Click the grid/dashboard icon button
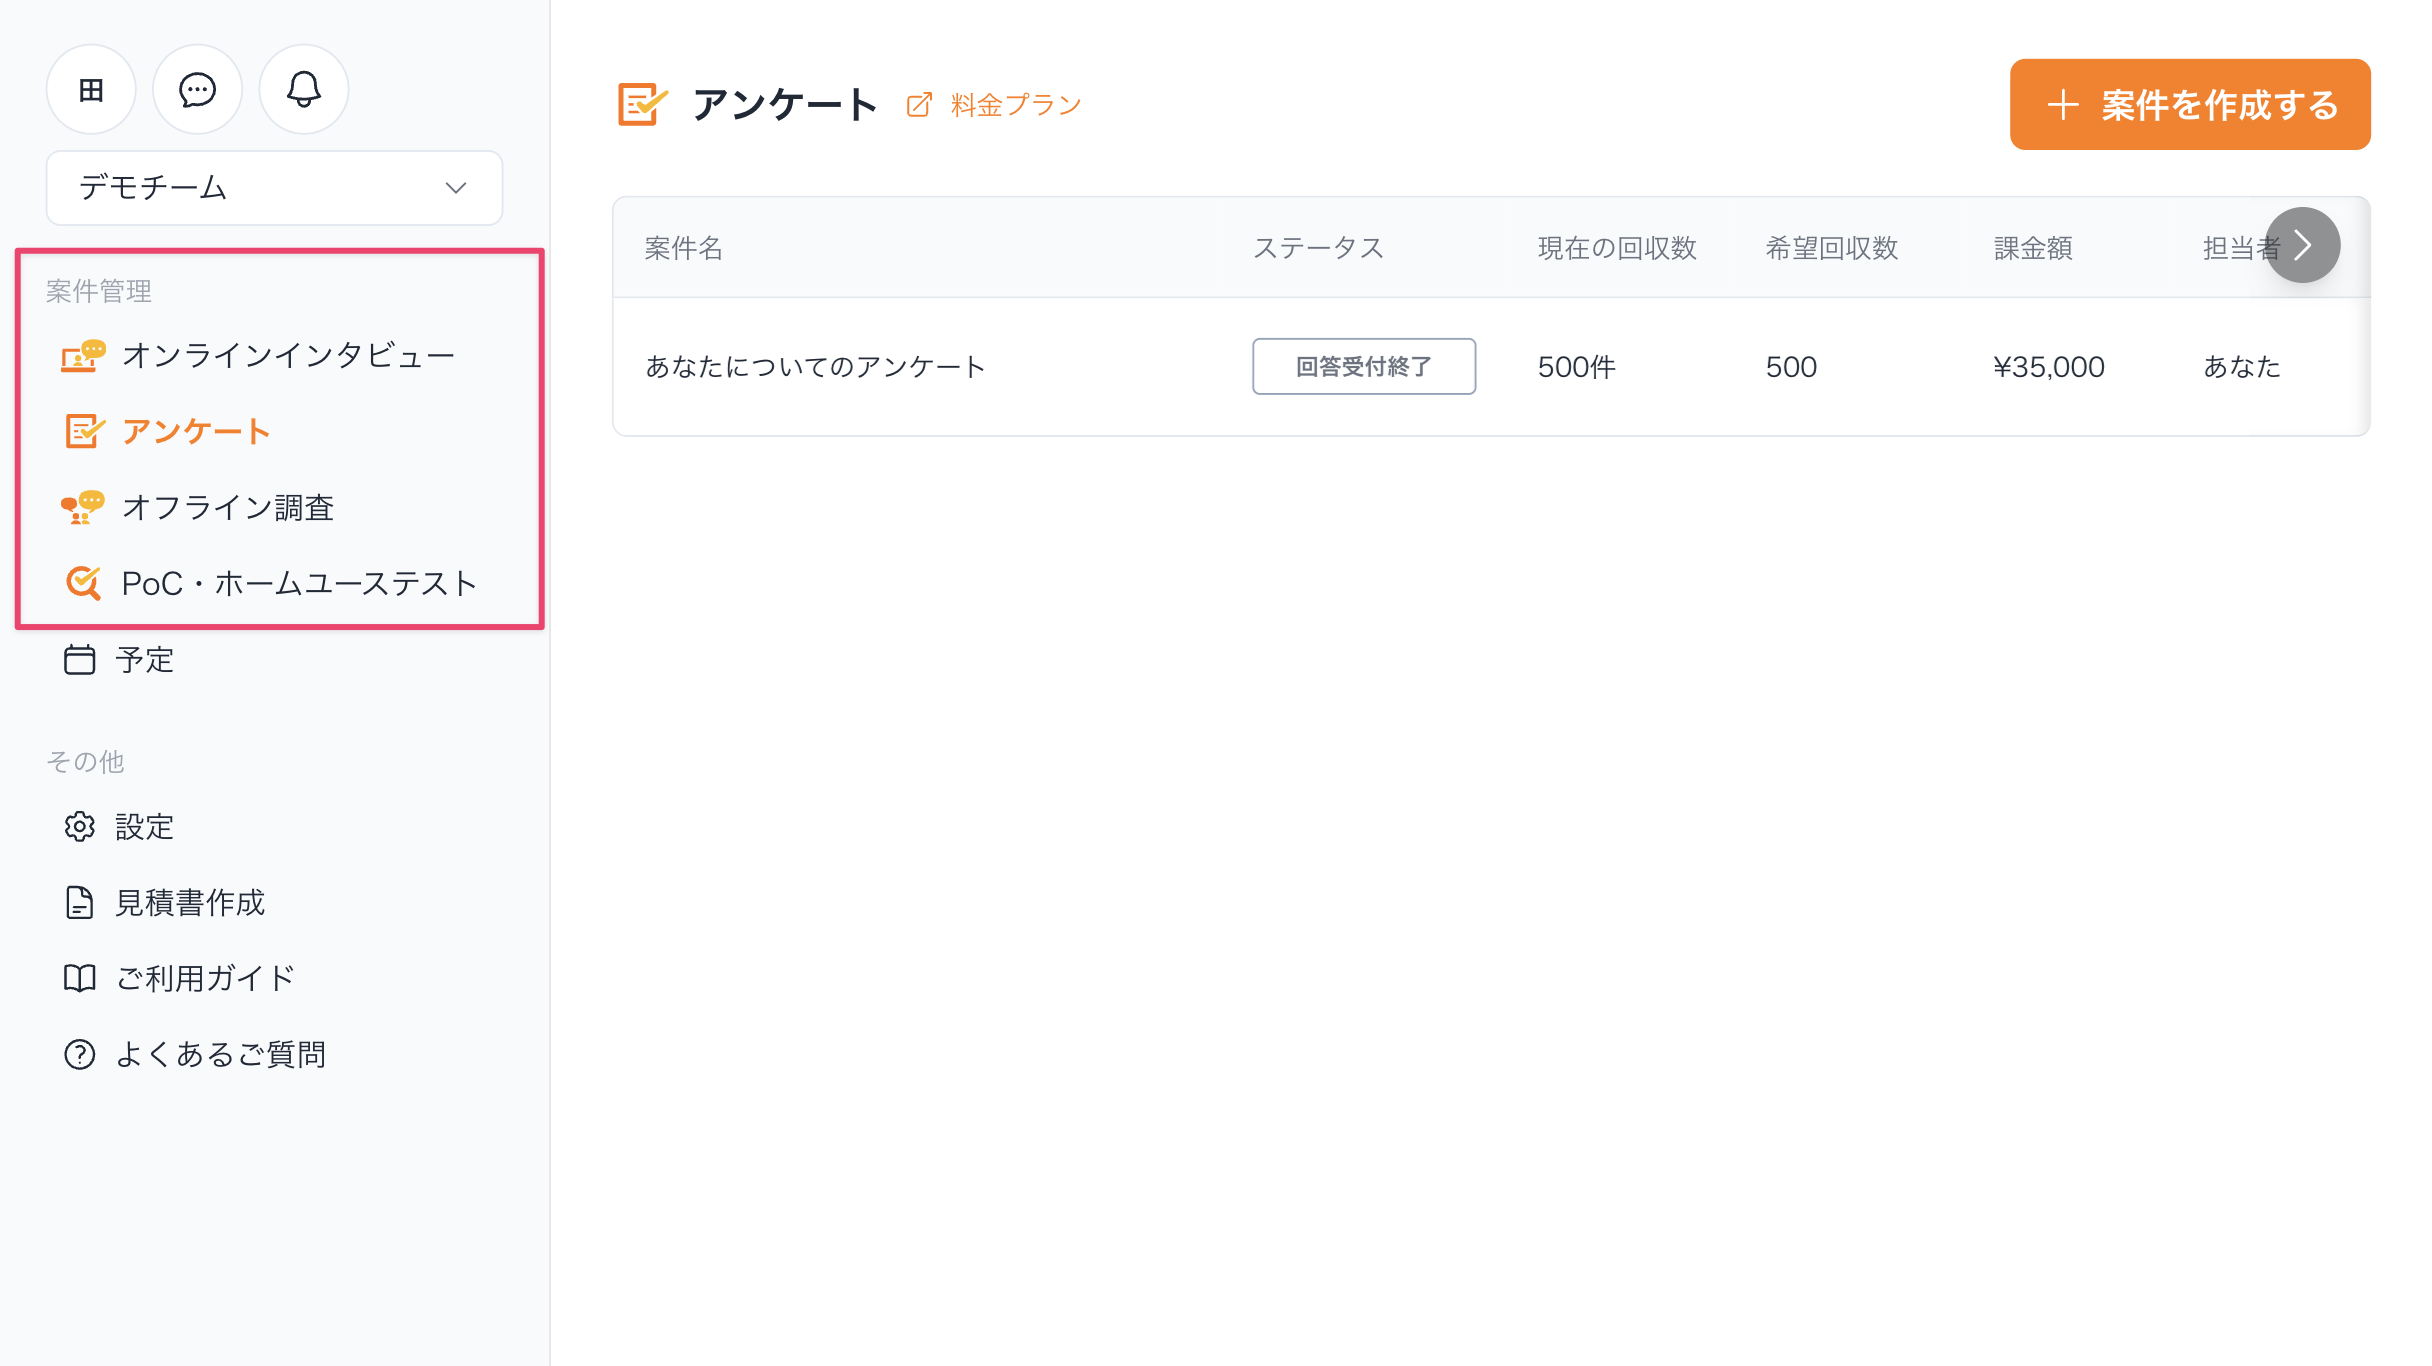The width and height of the screenshot is (2432, 1366). point(91,90)
